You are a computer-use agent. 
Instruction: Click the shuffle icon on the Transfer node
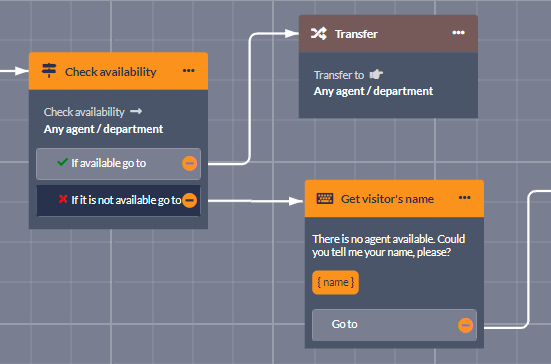pos(319,34)
